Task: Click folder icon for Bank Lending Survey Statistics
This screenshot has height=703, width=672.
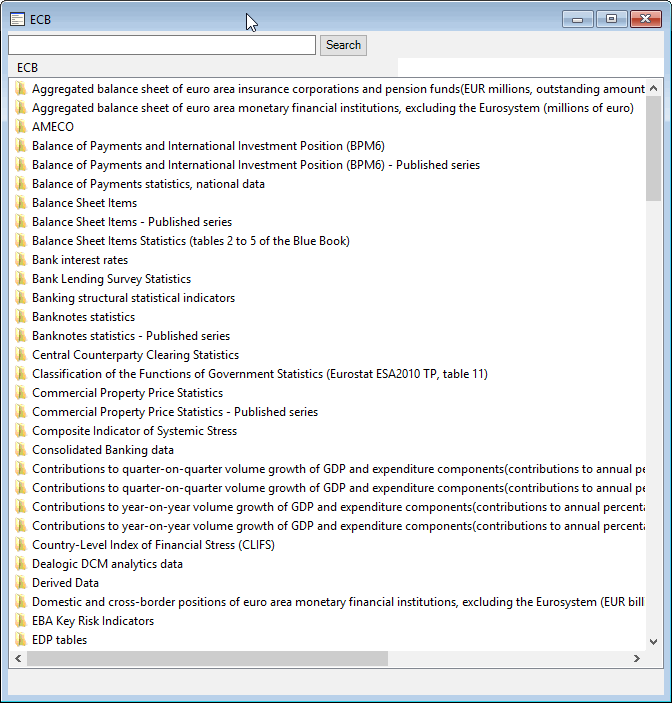Action: click(x=21, y=279)
